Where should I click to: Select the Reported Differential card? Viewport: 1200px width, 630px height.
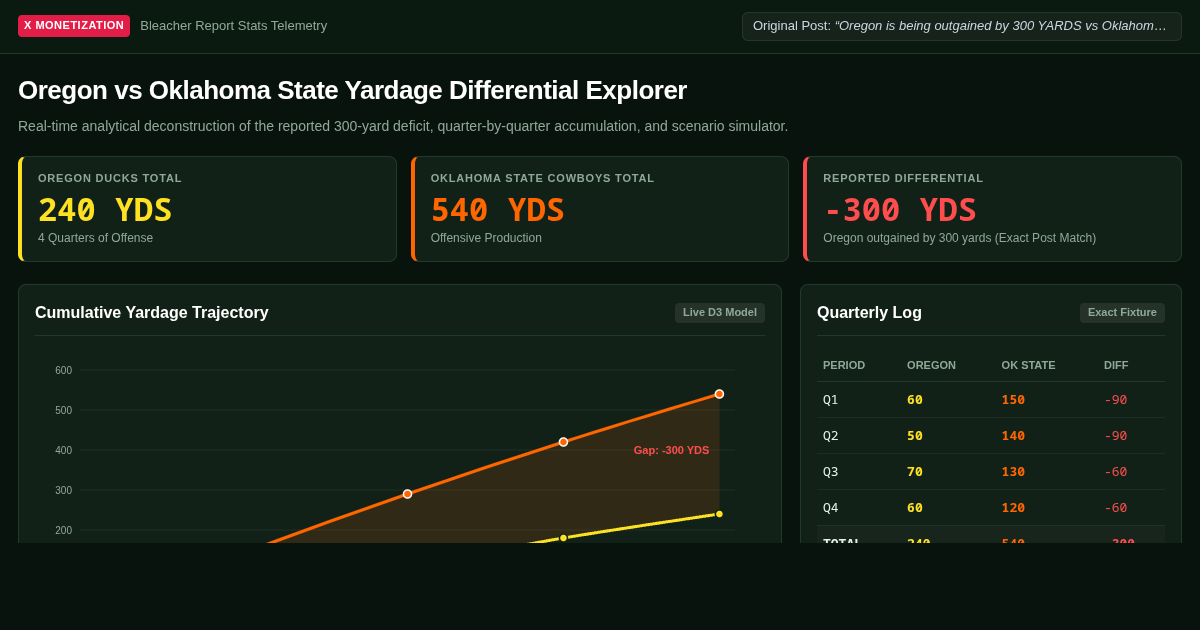tap(992, 209)
